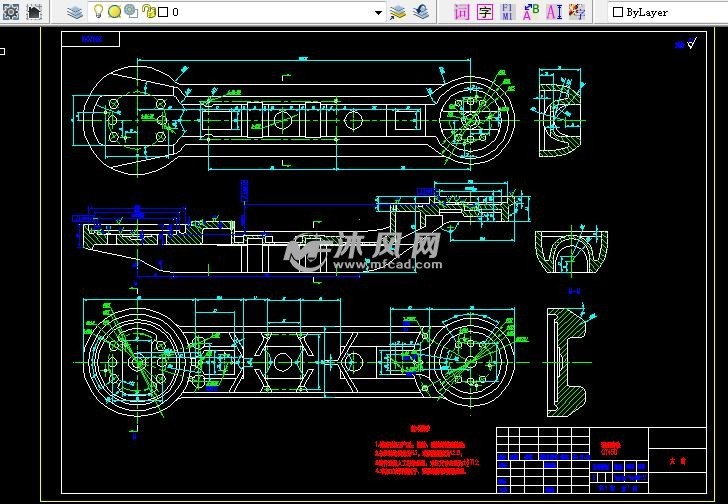Open the Layer Properties Manager stack icon

click(x=76, y=12)
